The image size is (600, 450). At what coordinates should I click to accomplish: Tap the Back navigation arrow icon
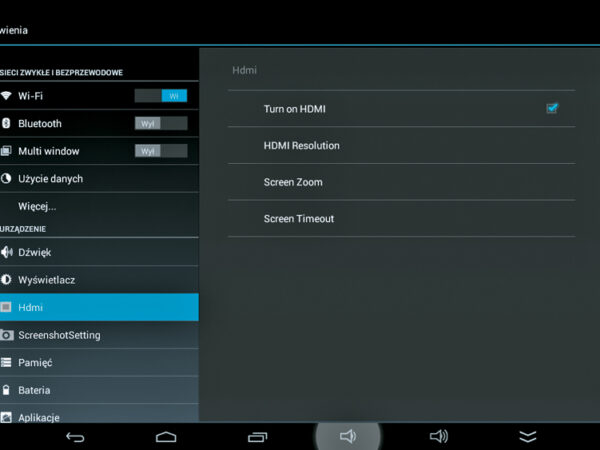(x=75, y=437)
